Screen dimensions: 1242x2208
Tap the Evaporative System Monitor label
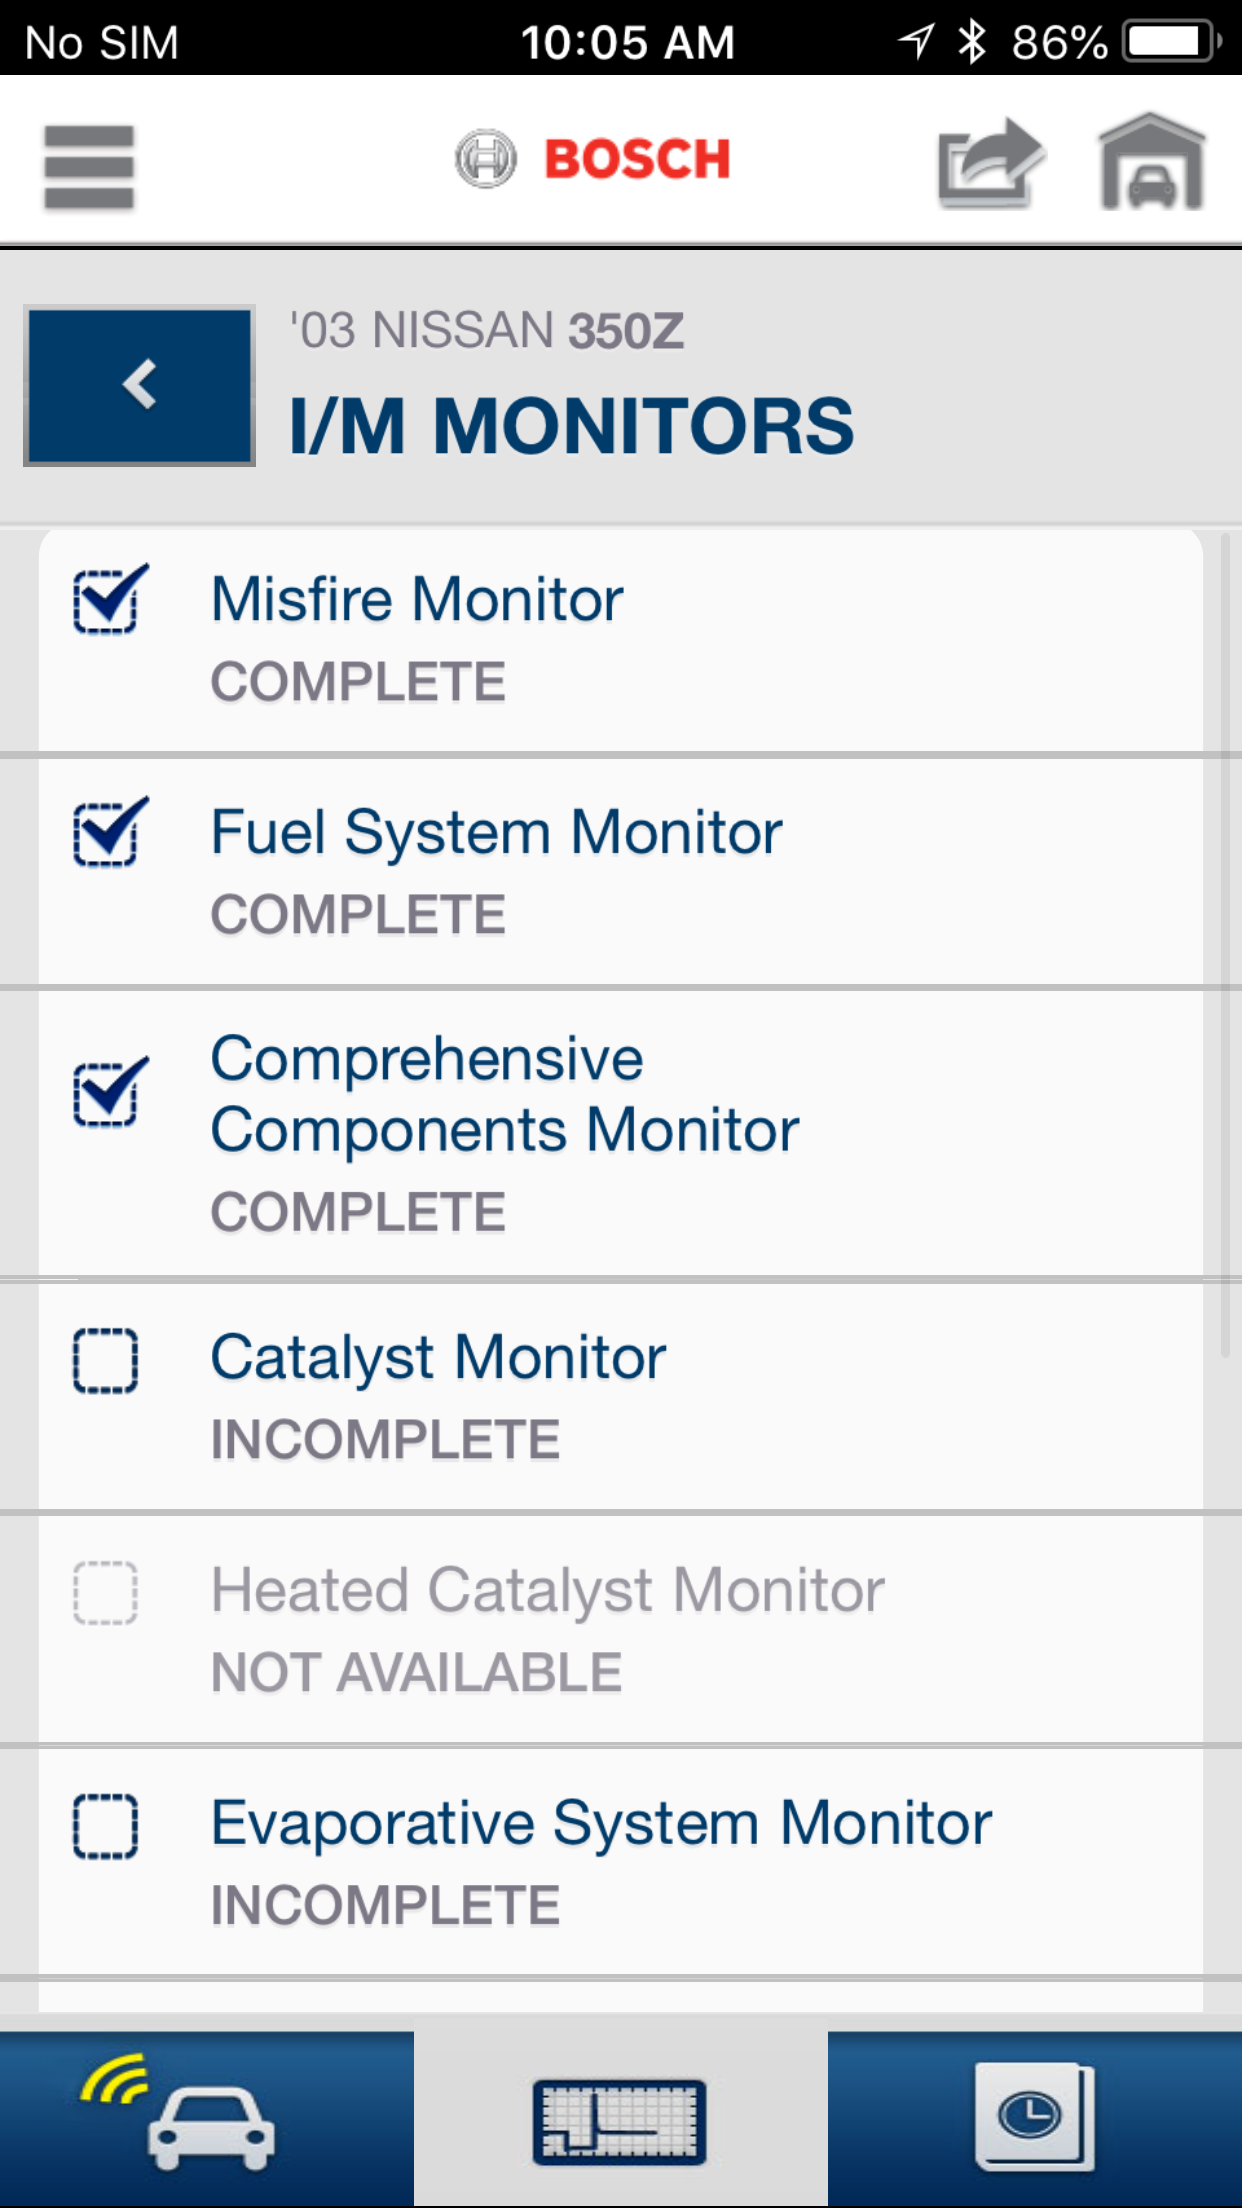click(x=601, y=1824)
